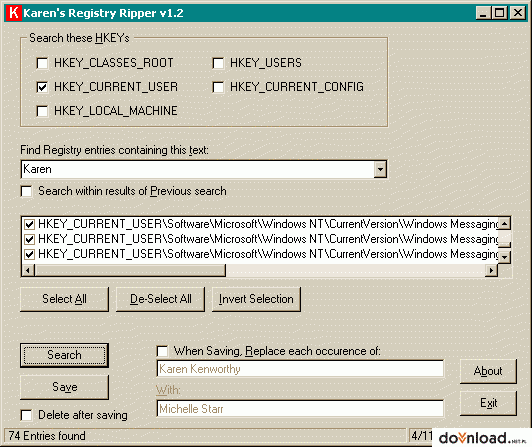Click the Invert Selection button
Screen dimensions: 532x447
pos(256,299)
